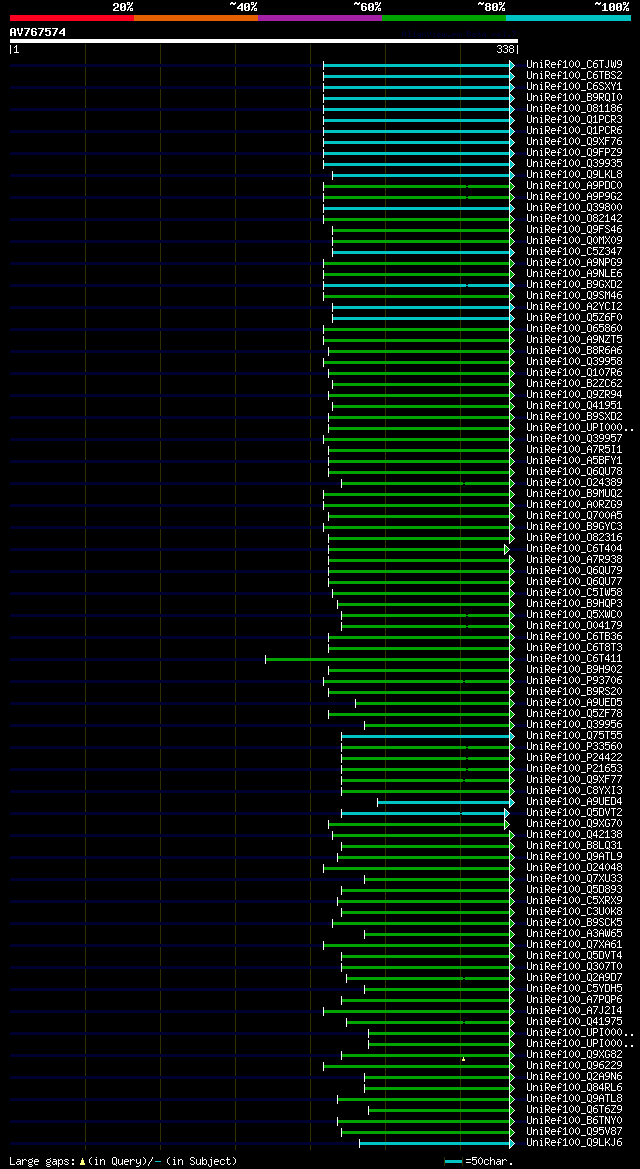Select the UniRef100_C6T404 label
Screen dimensions: 640x1169
(x=574, y=549)
